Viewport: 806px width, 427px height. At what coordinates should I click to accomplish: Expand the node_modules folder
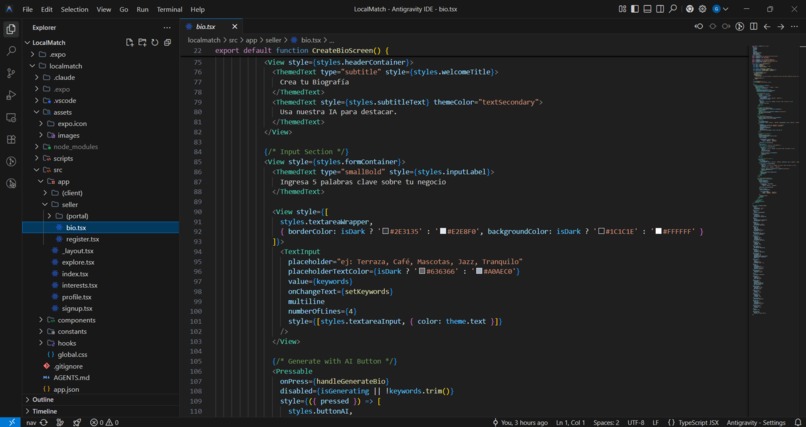[x=101, y=147]
